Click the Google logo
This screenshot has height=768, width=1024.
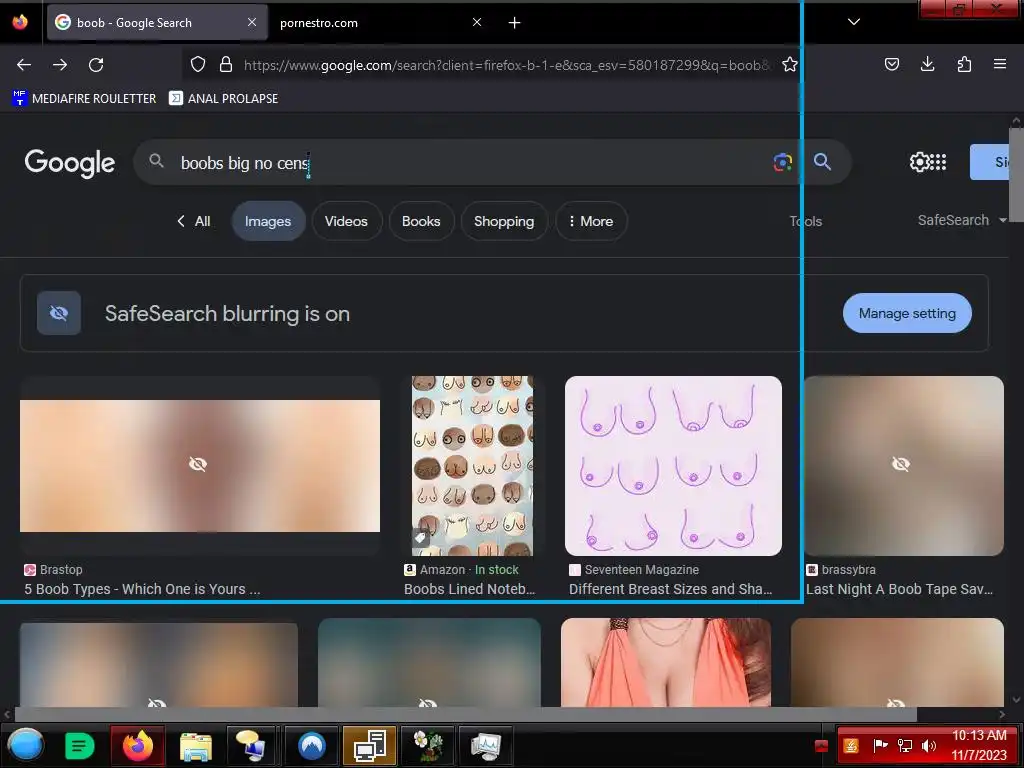click(x=70, y=163)
